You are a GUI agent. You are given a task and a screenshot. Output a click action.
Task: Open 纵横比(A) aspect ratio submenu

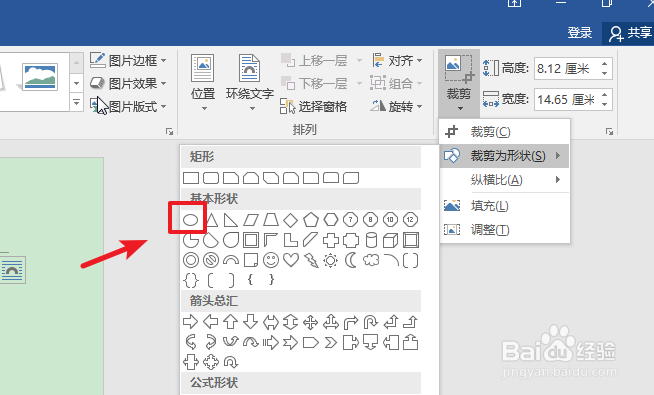(505, 180)
